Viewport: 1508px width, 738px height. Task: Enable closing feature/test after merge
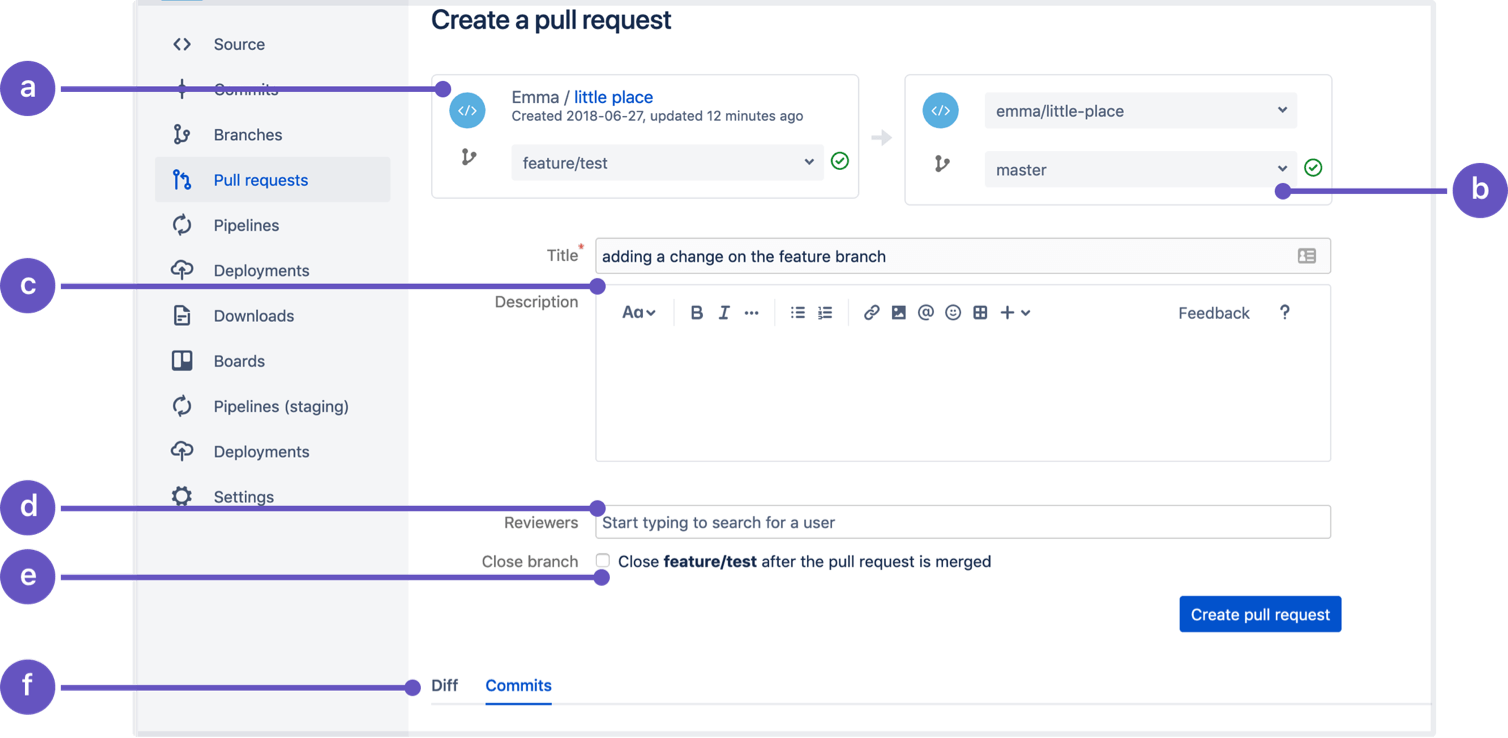(x=603, y=561)
